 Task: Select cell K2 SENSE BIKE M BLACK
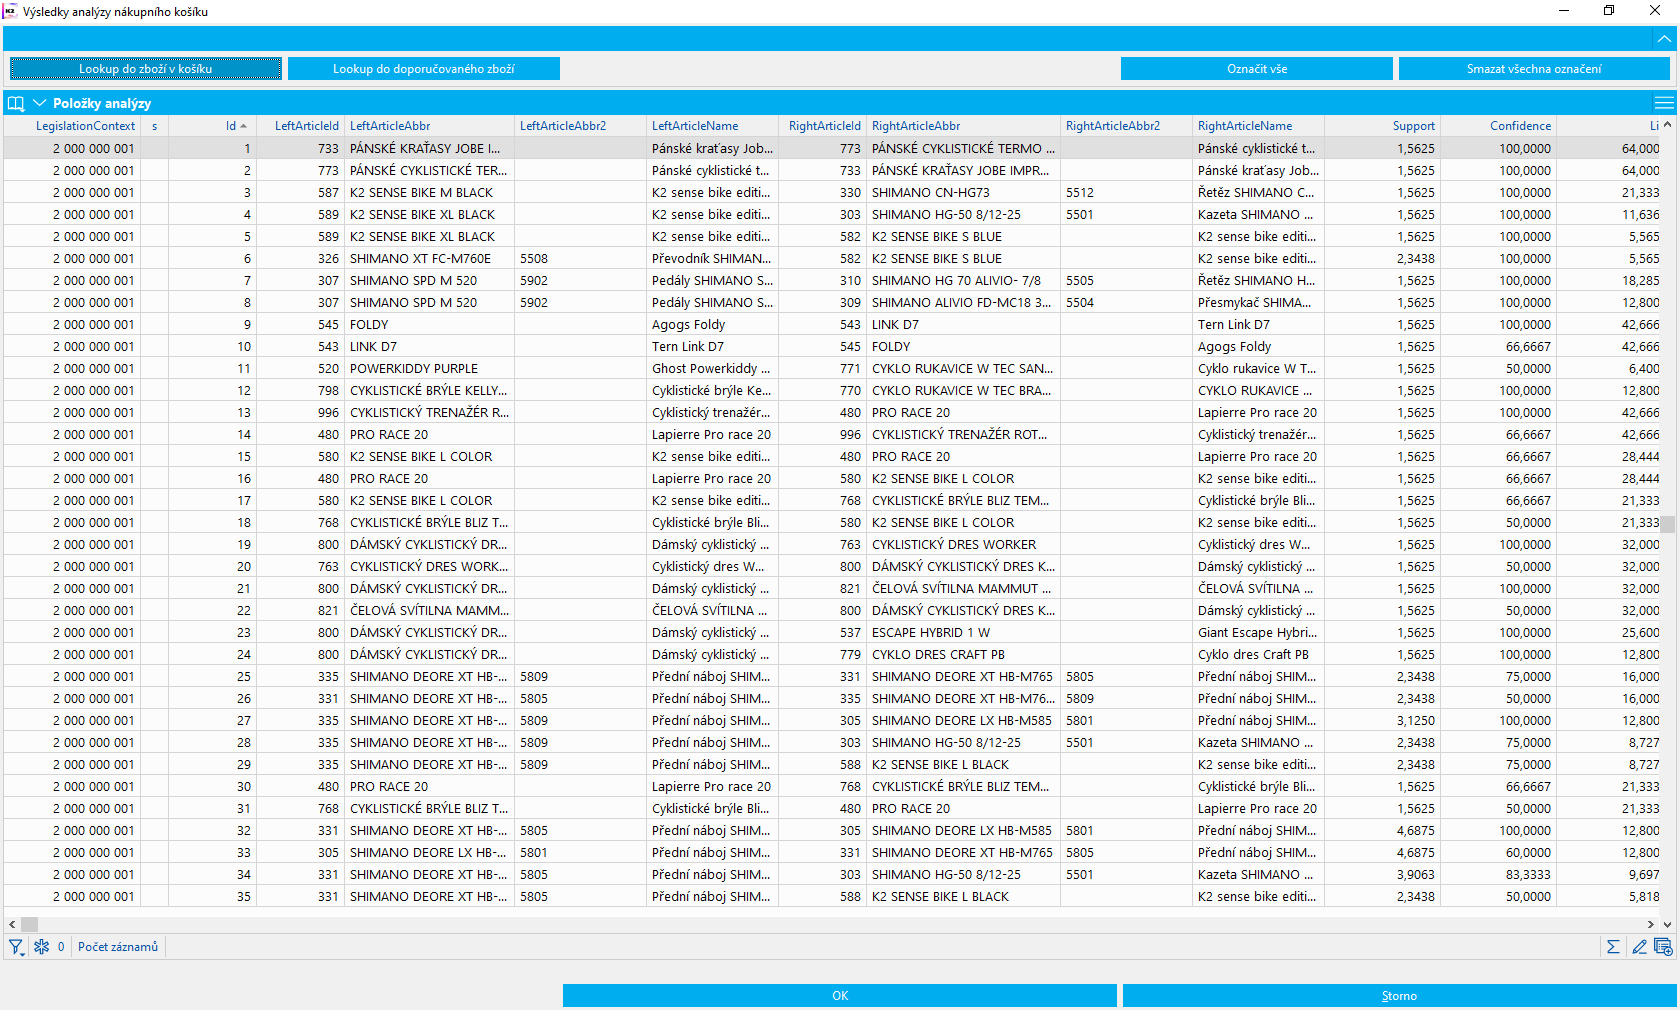[430, 192]
